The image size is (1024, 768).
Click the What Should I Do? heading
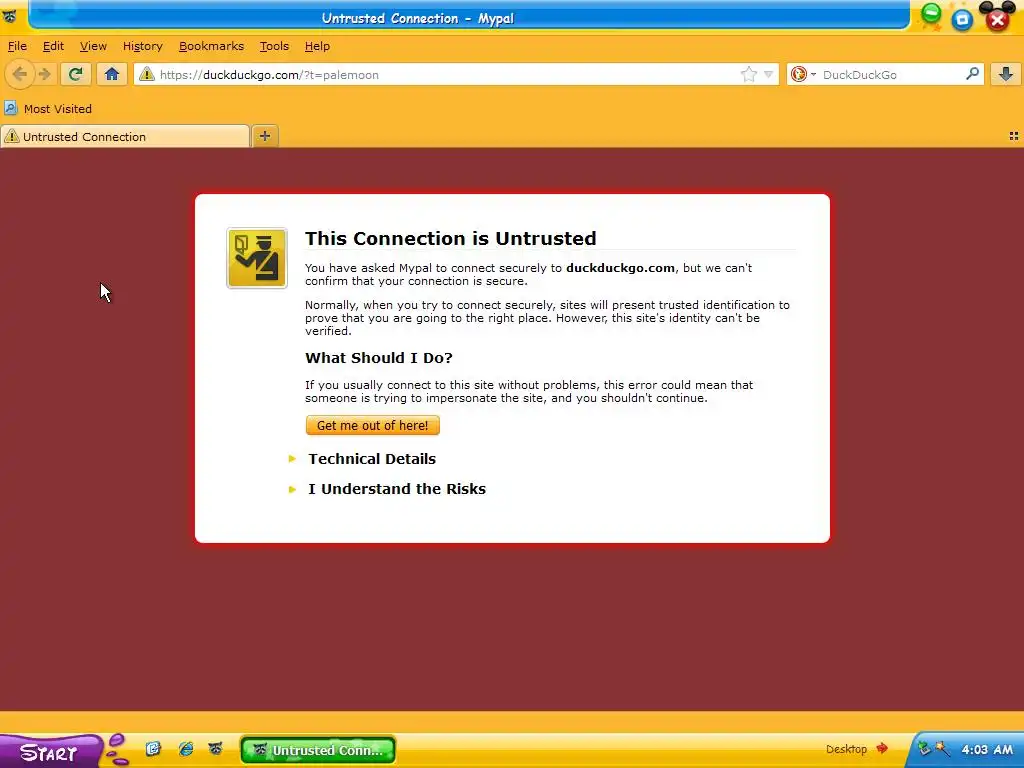tap(379, 358)
